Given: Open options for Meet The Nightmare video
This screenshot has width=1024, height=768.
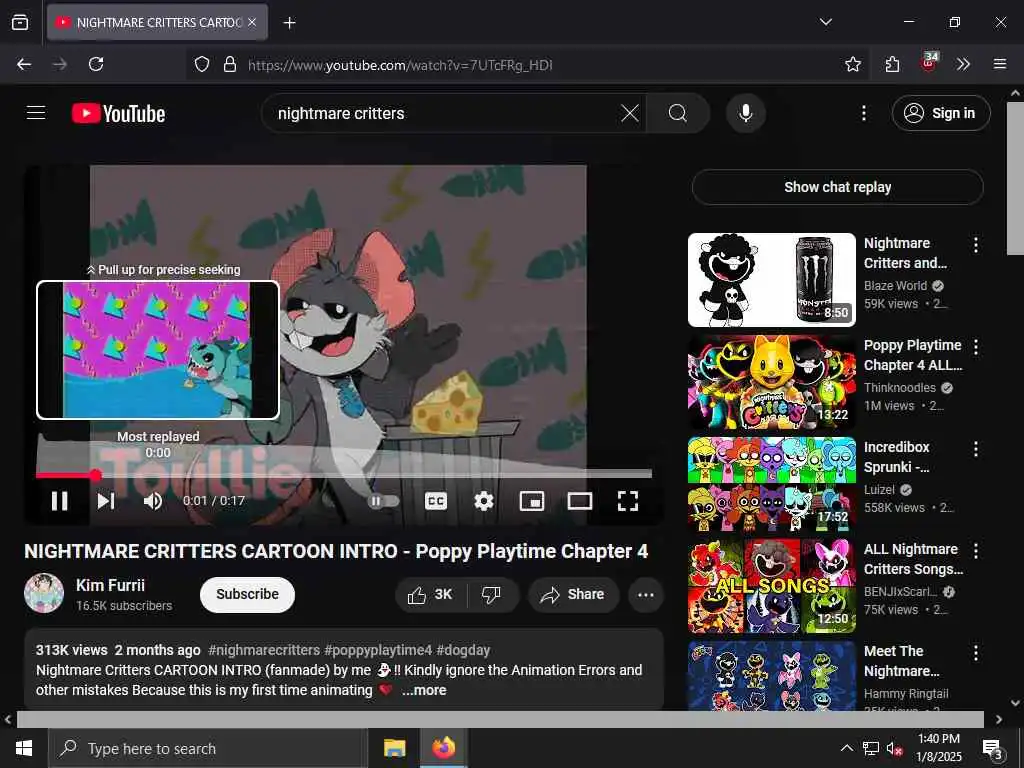Looking at the screenshot, I should [x=976, y=652].
